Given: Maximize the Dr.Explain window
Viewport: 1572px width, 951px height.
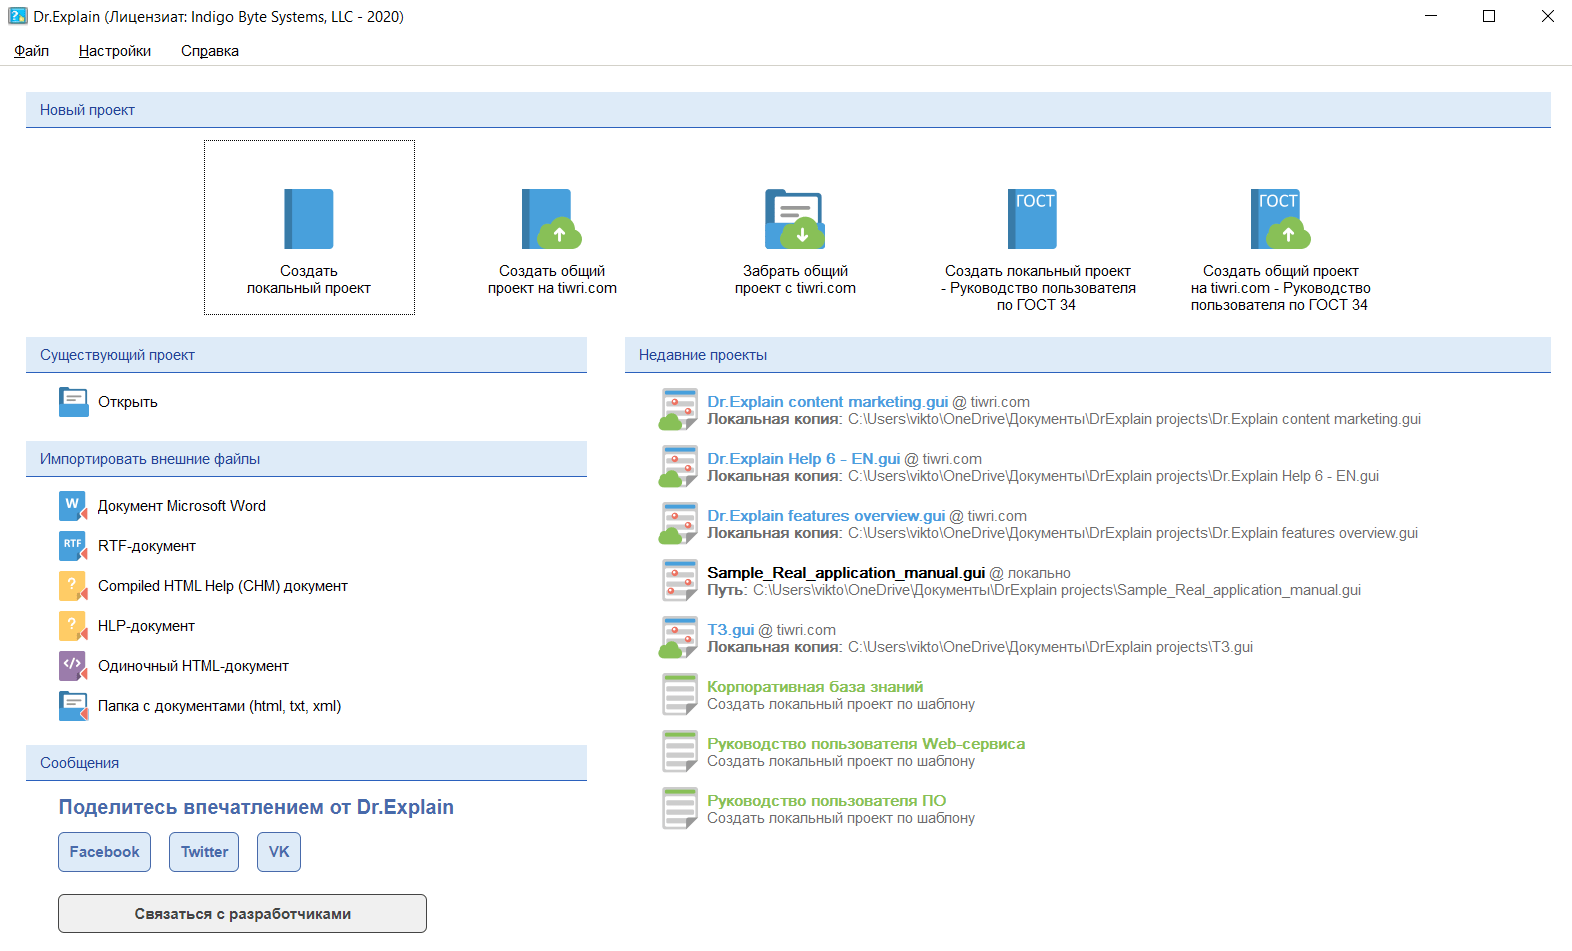Looking at the screenshot, I should [x=1489, y=16].
